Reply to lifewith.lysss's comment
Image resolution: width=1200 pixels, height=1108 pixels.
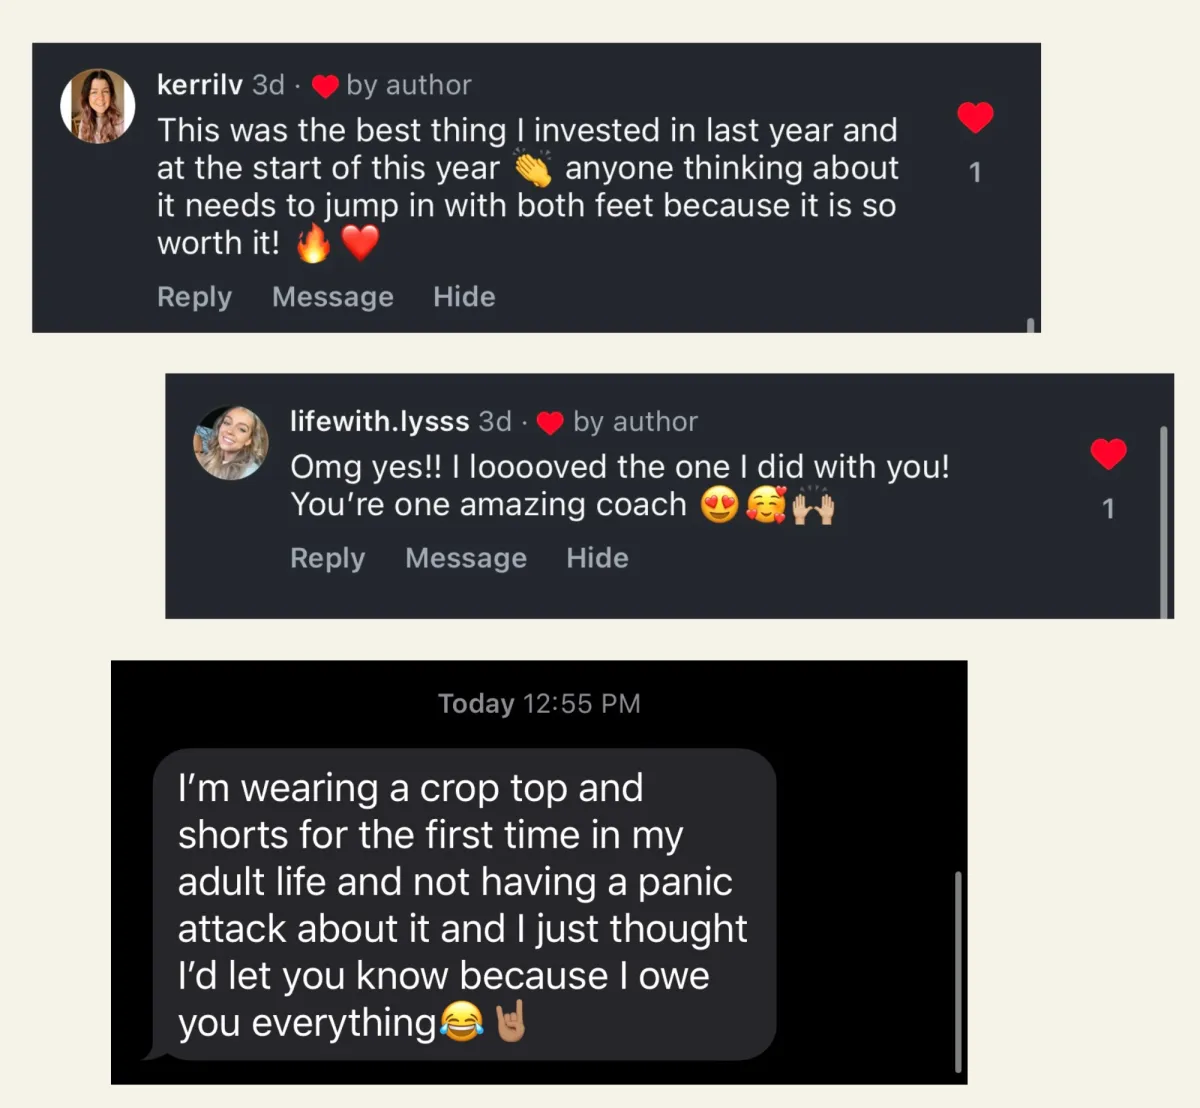tap(327, 558)
